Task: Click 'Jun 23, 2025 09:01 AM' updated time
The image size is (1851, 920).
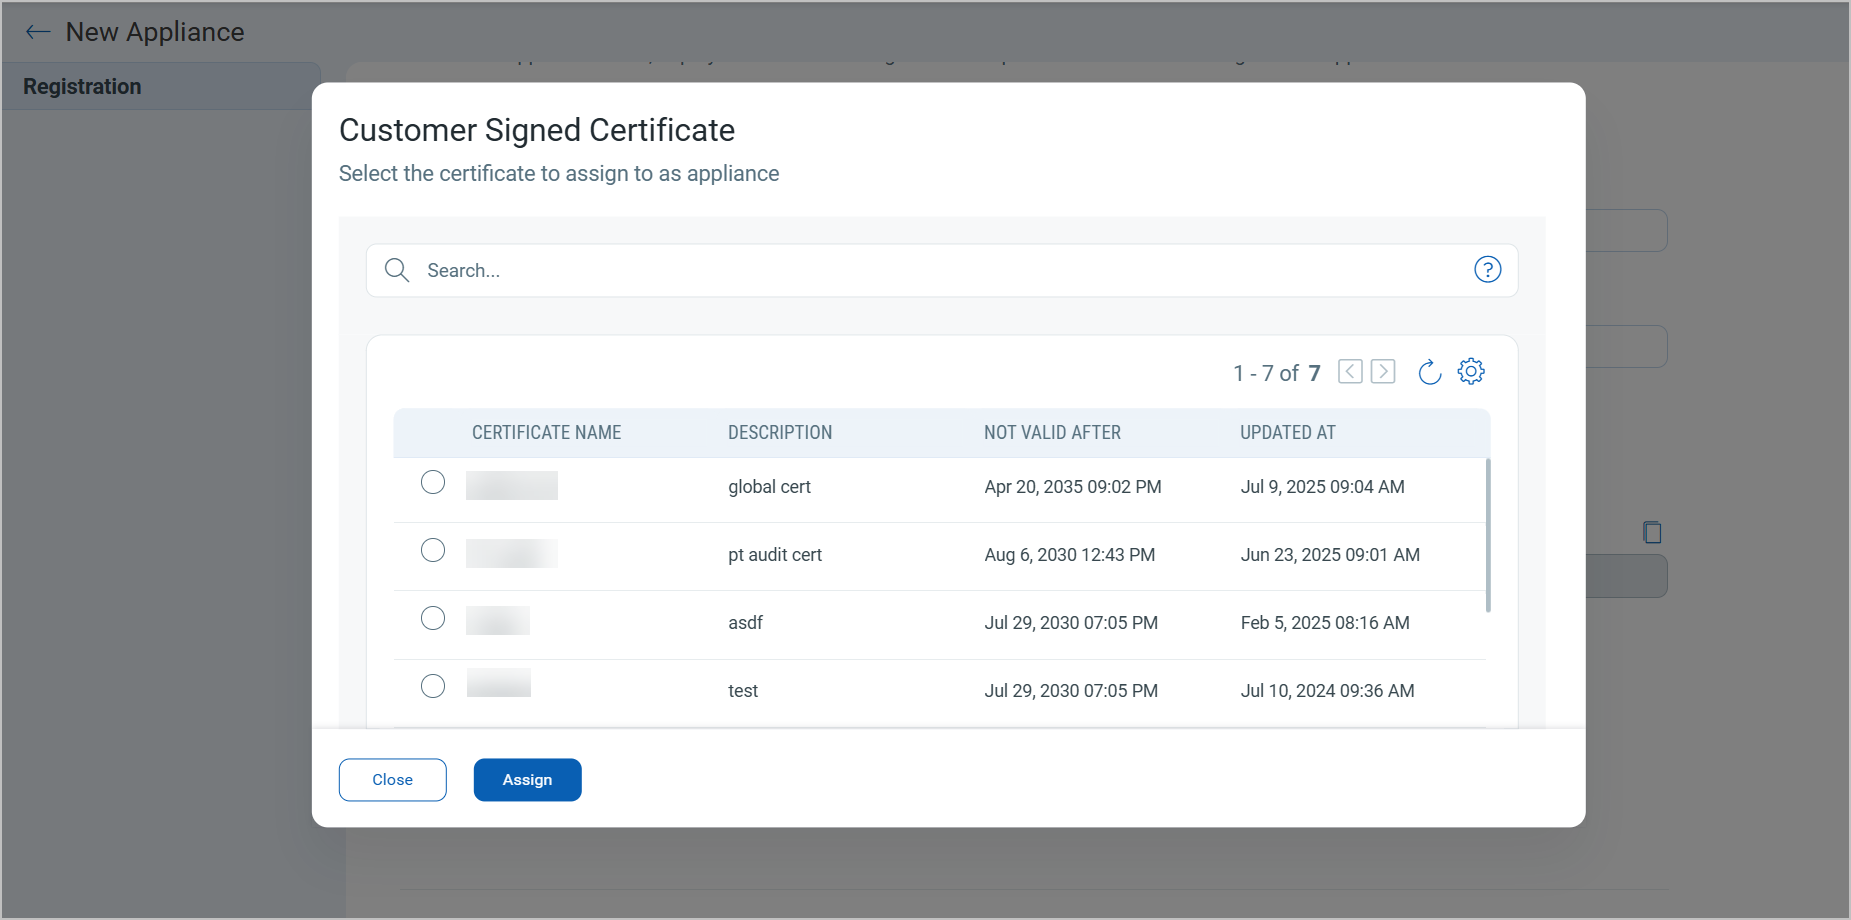Action: [1330, 555]
